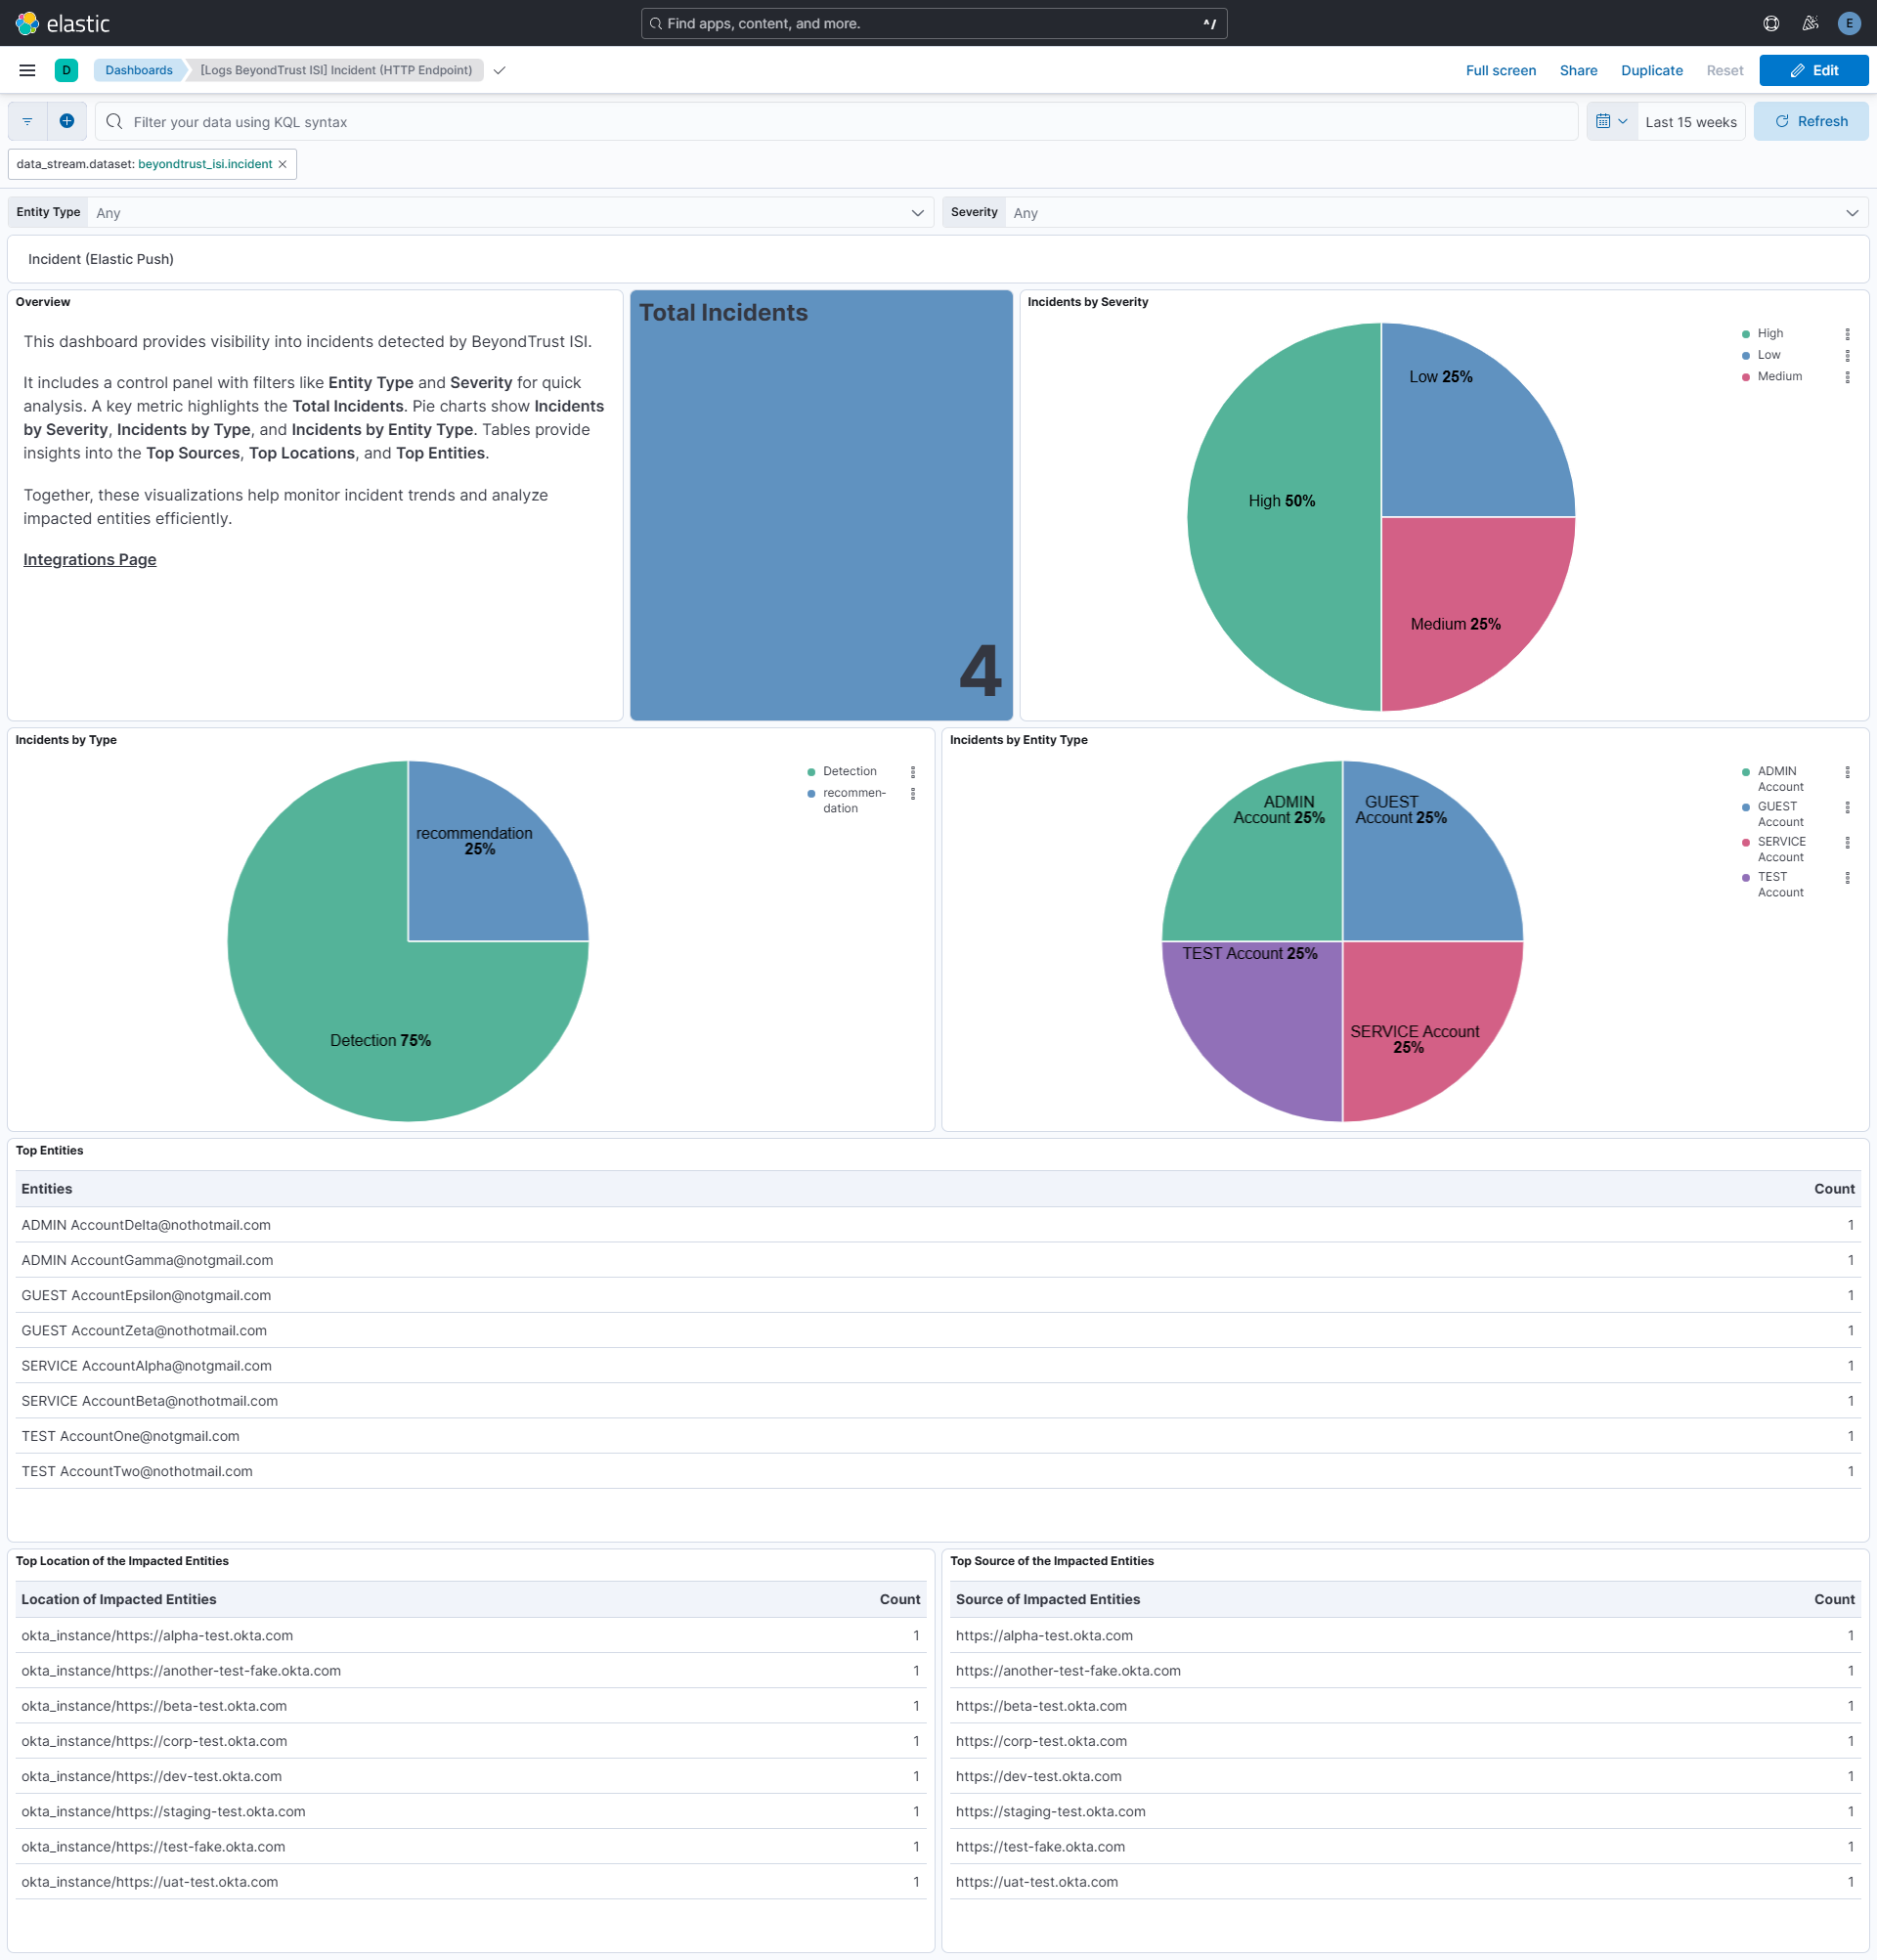The width and height of the screenshot is (1877, 1960).
Task: Open legend options for Low severity
Action: [1847, 355]
